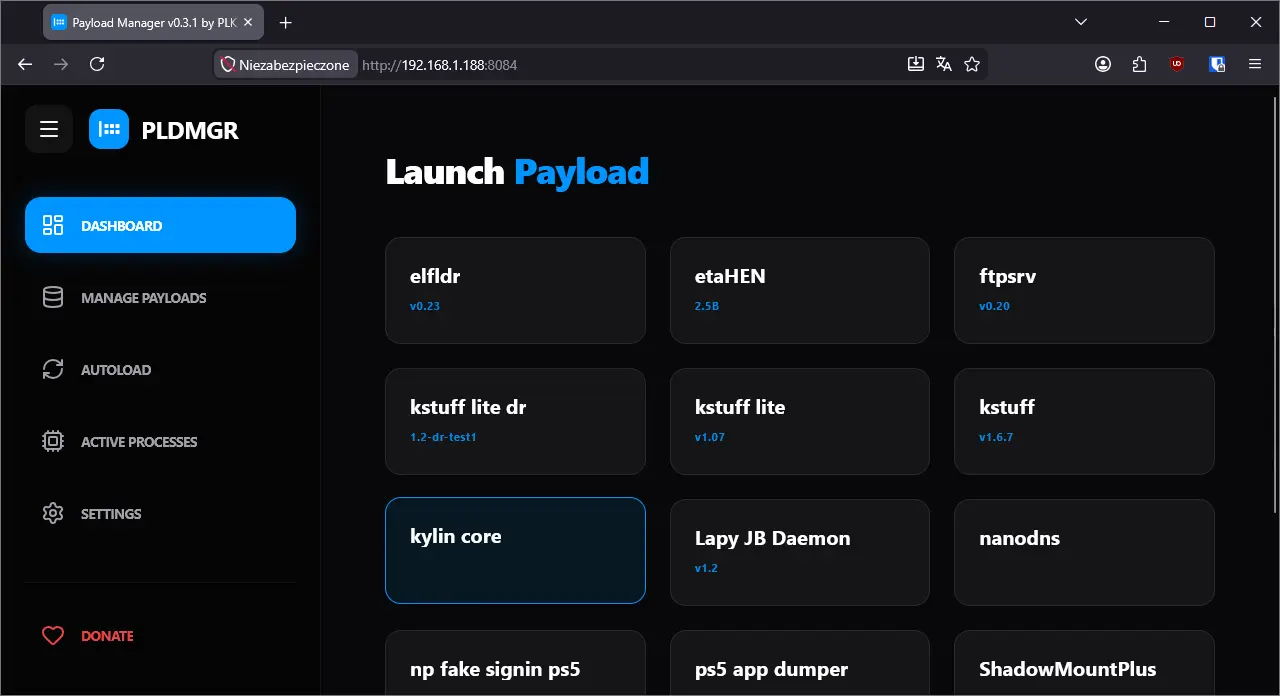Click the uBlock Origin extension icon
Viewport: 1280px width, 696px height.
(1177, 64)
